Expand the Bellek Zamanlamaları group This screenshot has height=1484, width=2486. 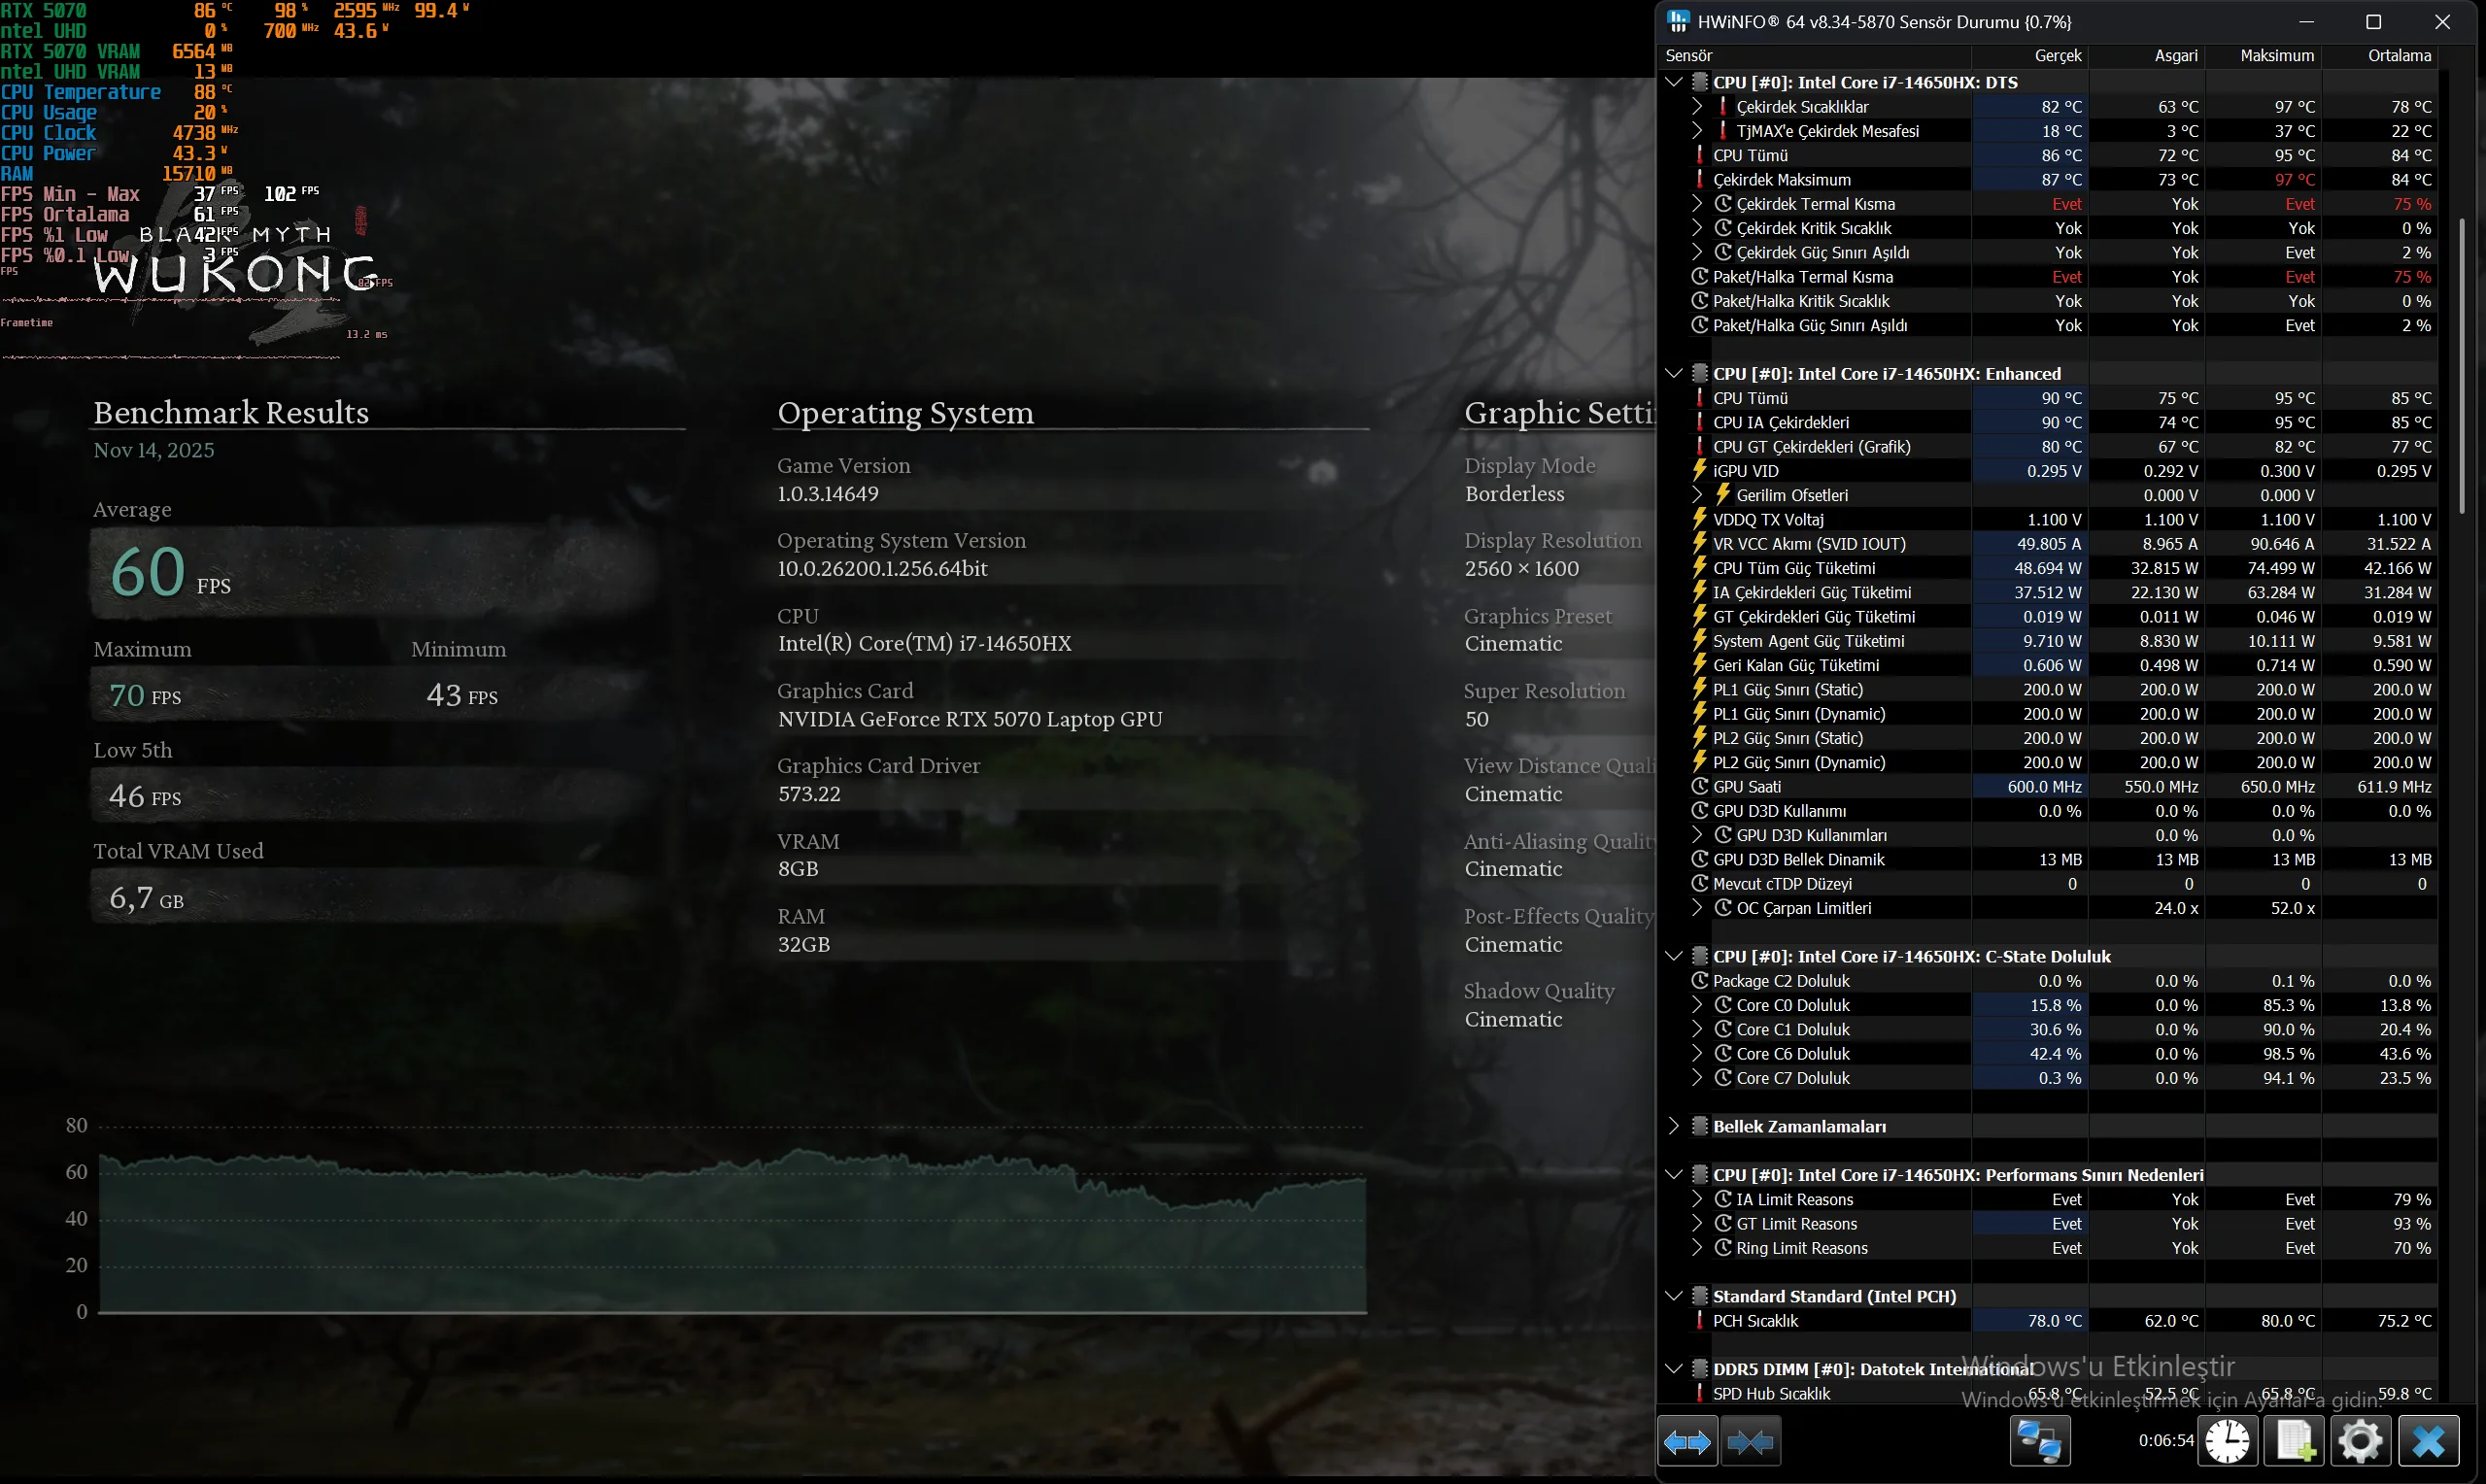coord(1675,1126)
